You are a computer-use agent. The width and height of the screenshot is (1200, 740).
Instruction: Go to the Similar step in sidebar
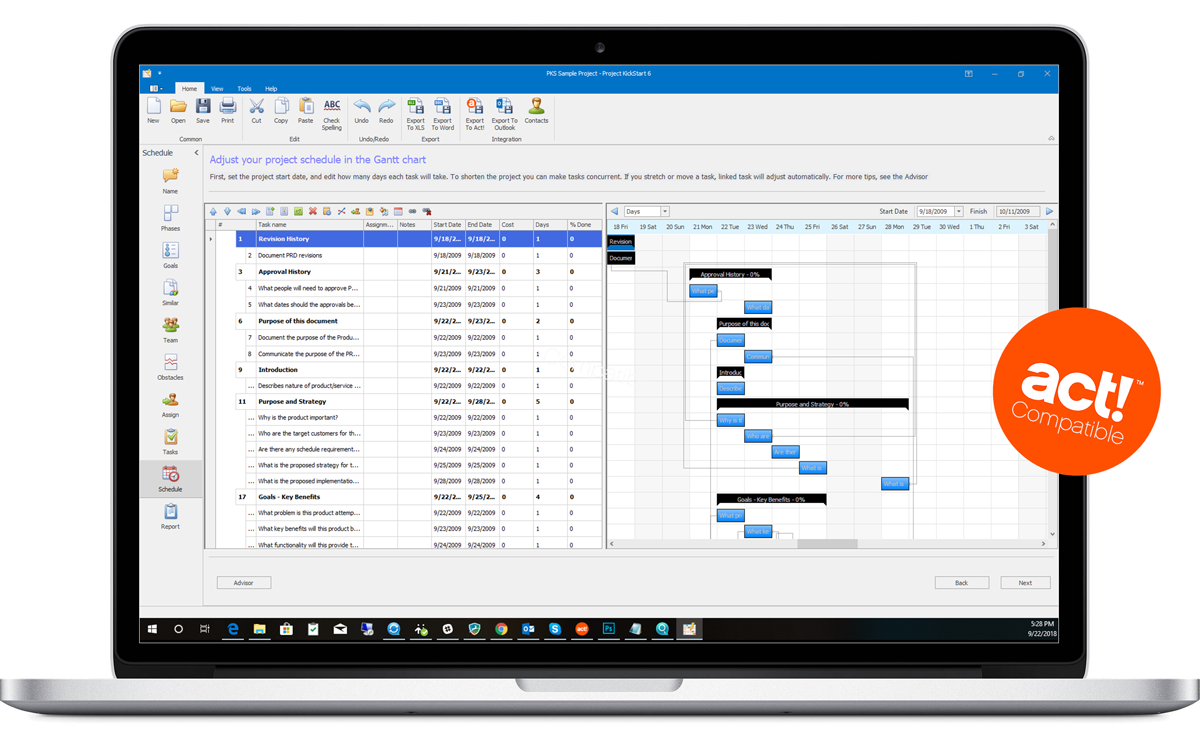[171, 292]
